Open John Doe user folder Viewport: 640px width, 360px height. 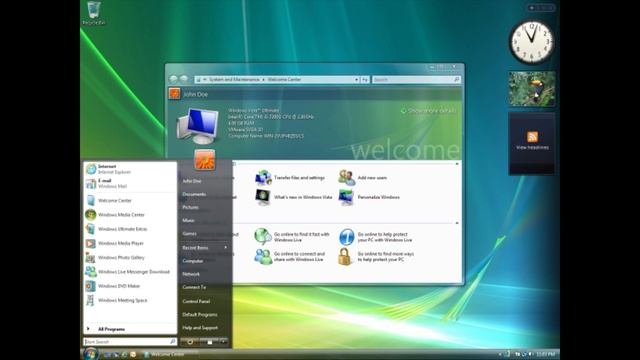pyautogui.click(x=192, y=181)
